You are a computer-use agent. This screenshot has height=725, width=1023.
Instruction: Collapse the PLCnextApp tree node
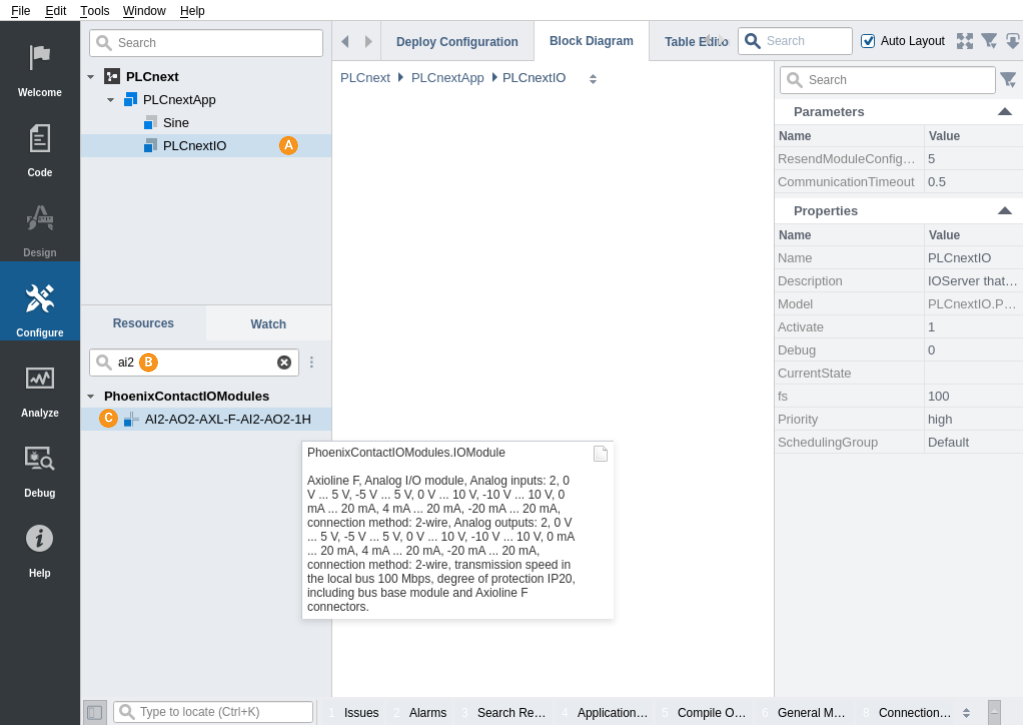[111, 100]
